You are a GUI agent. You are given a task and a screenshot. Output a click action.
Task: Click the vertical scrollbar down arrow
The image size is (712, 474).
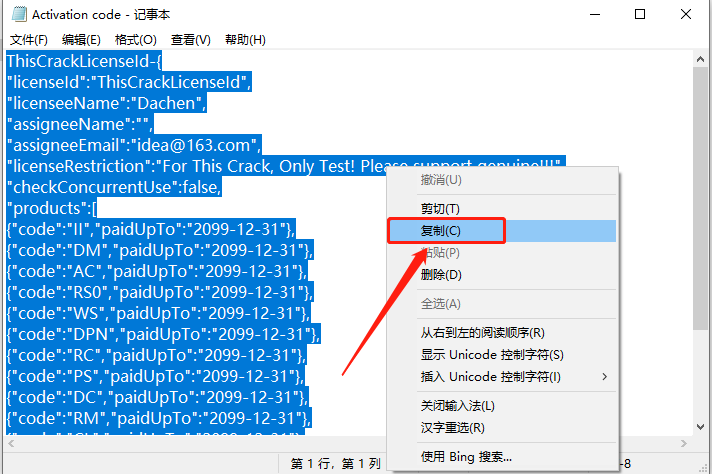point(700,427)
